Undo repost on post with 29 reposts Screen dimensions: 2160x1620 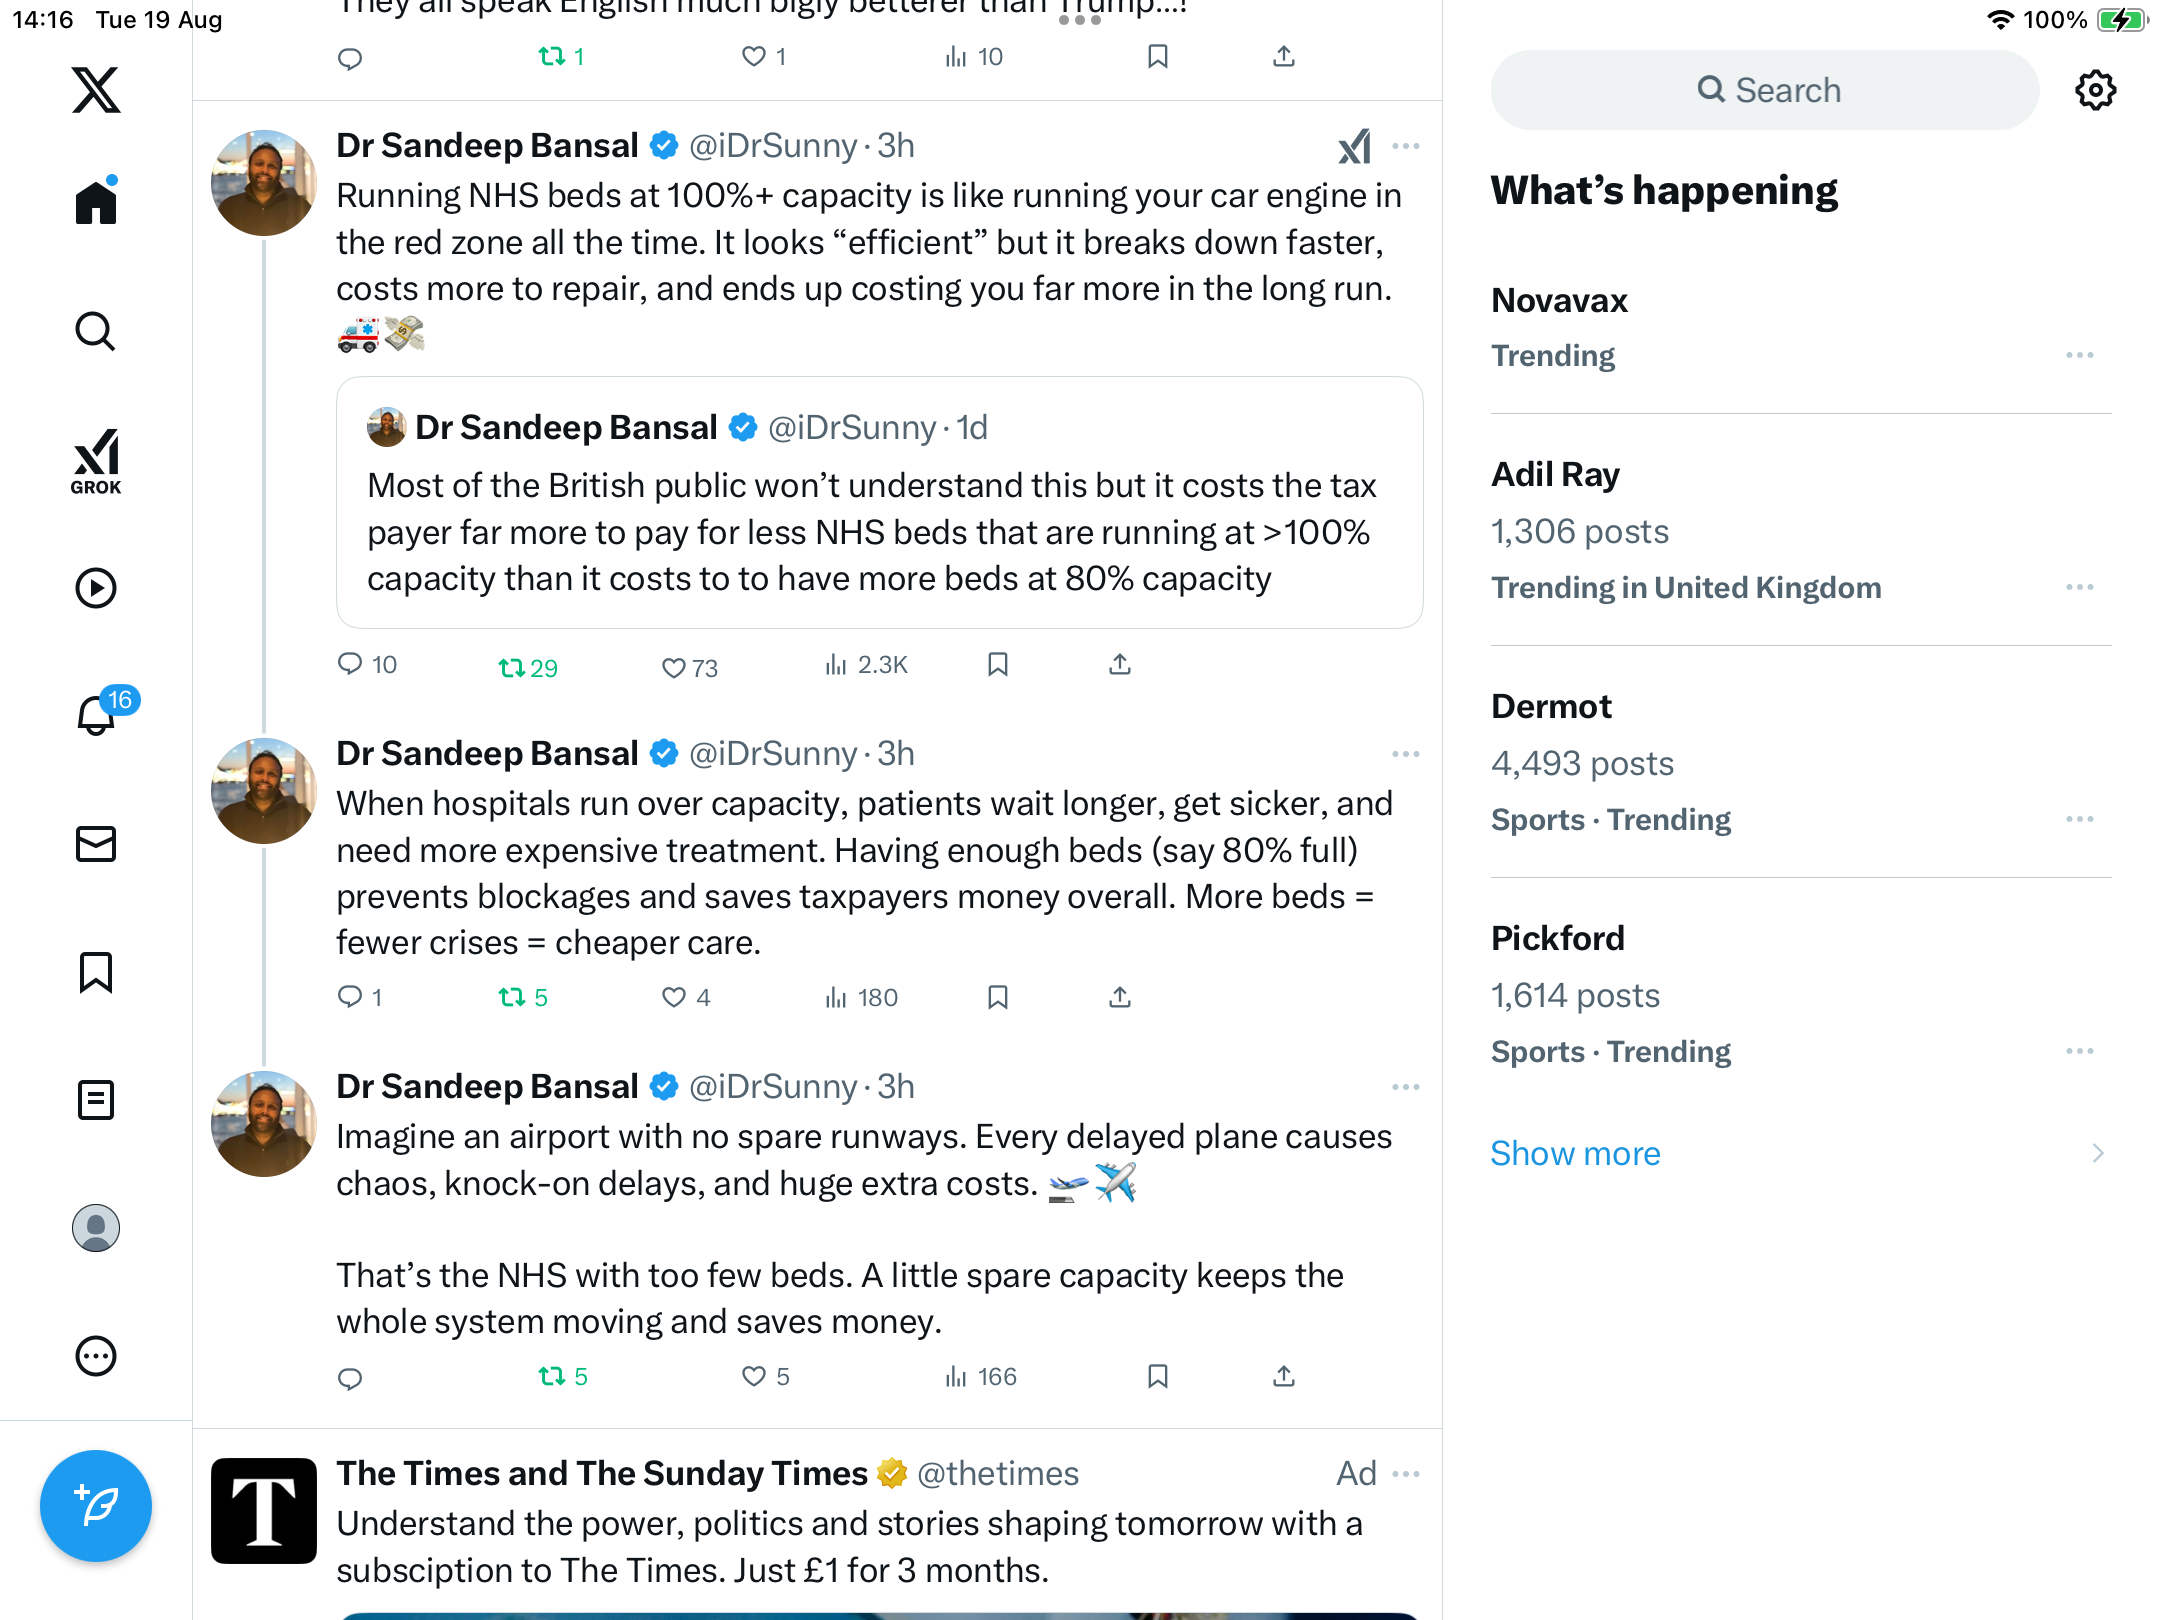coord(512,667)
